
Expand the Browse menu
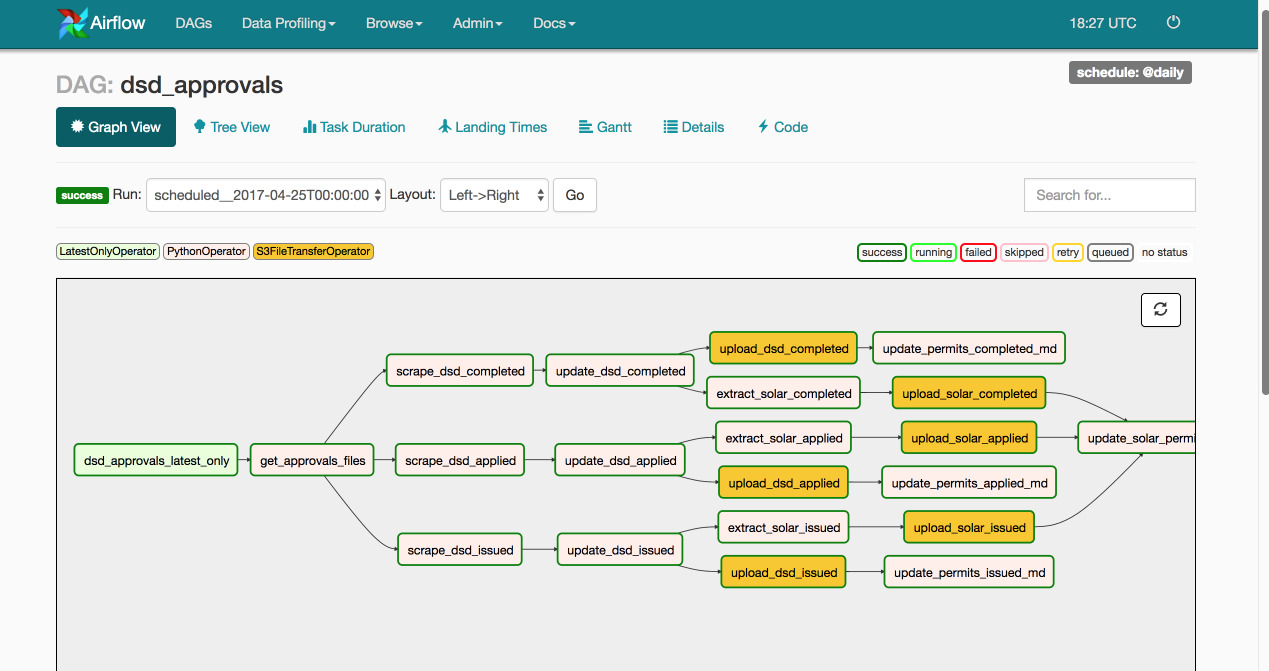pyautogui.click(x=394, y=23)
